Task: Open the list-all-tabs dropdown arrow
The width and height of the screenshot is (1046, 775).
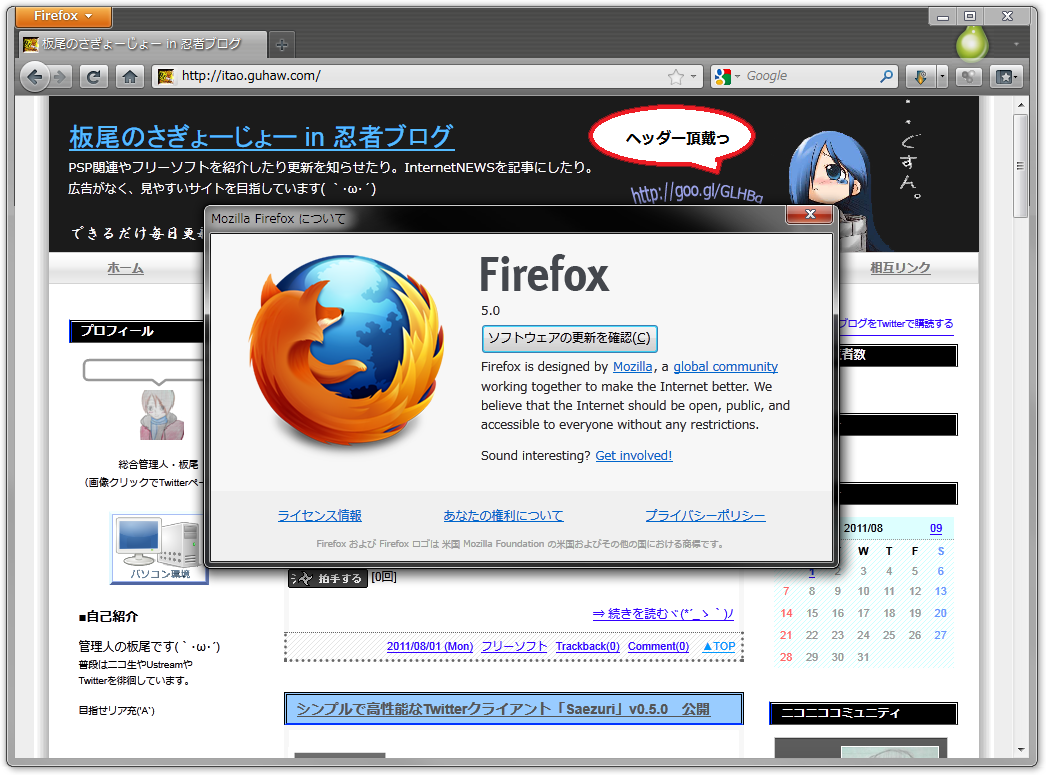Action: (x=1016, y=44)
